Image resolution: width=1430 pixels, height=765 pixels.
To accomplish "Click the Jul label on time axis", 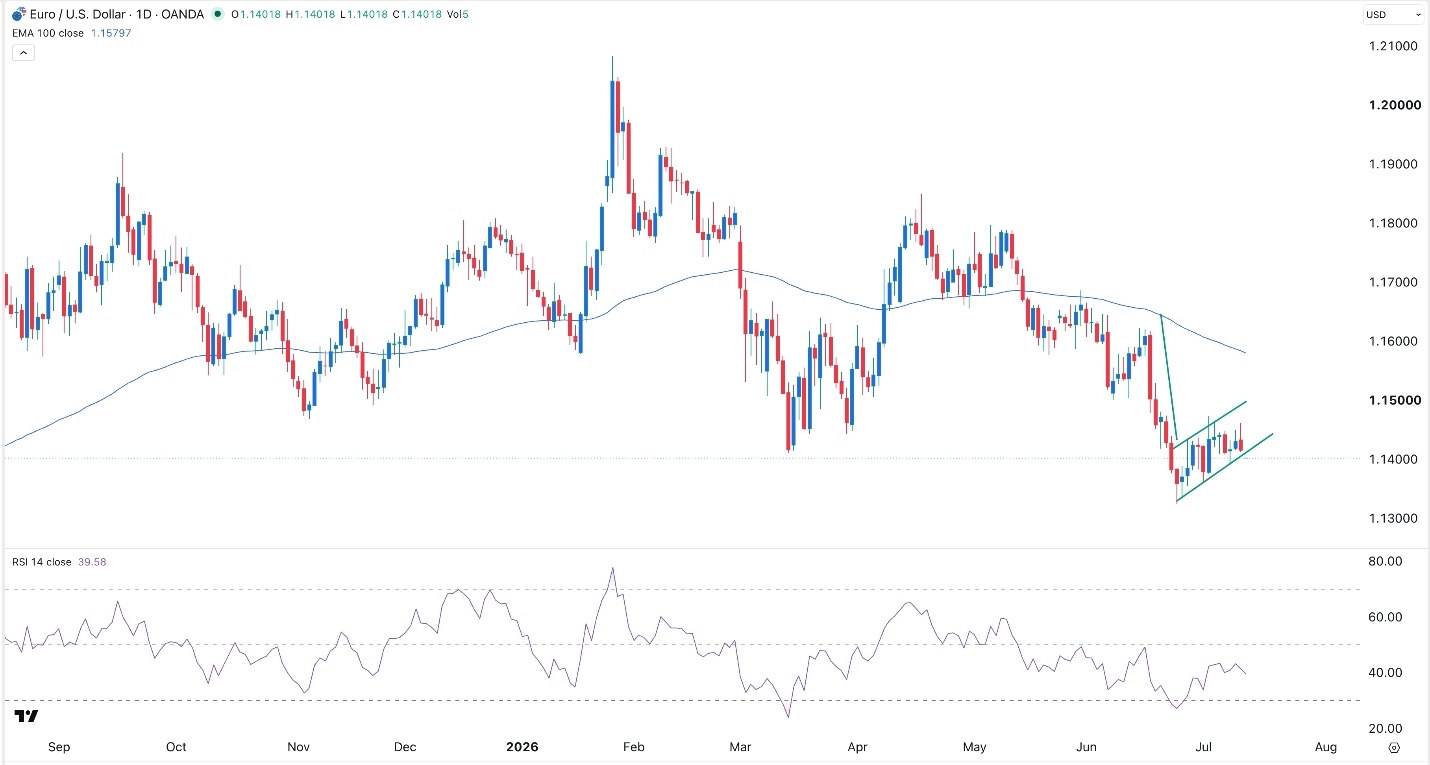I will [x=1203, y=747].
